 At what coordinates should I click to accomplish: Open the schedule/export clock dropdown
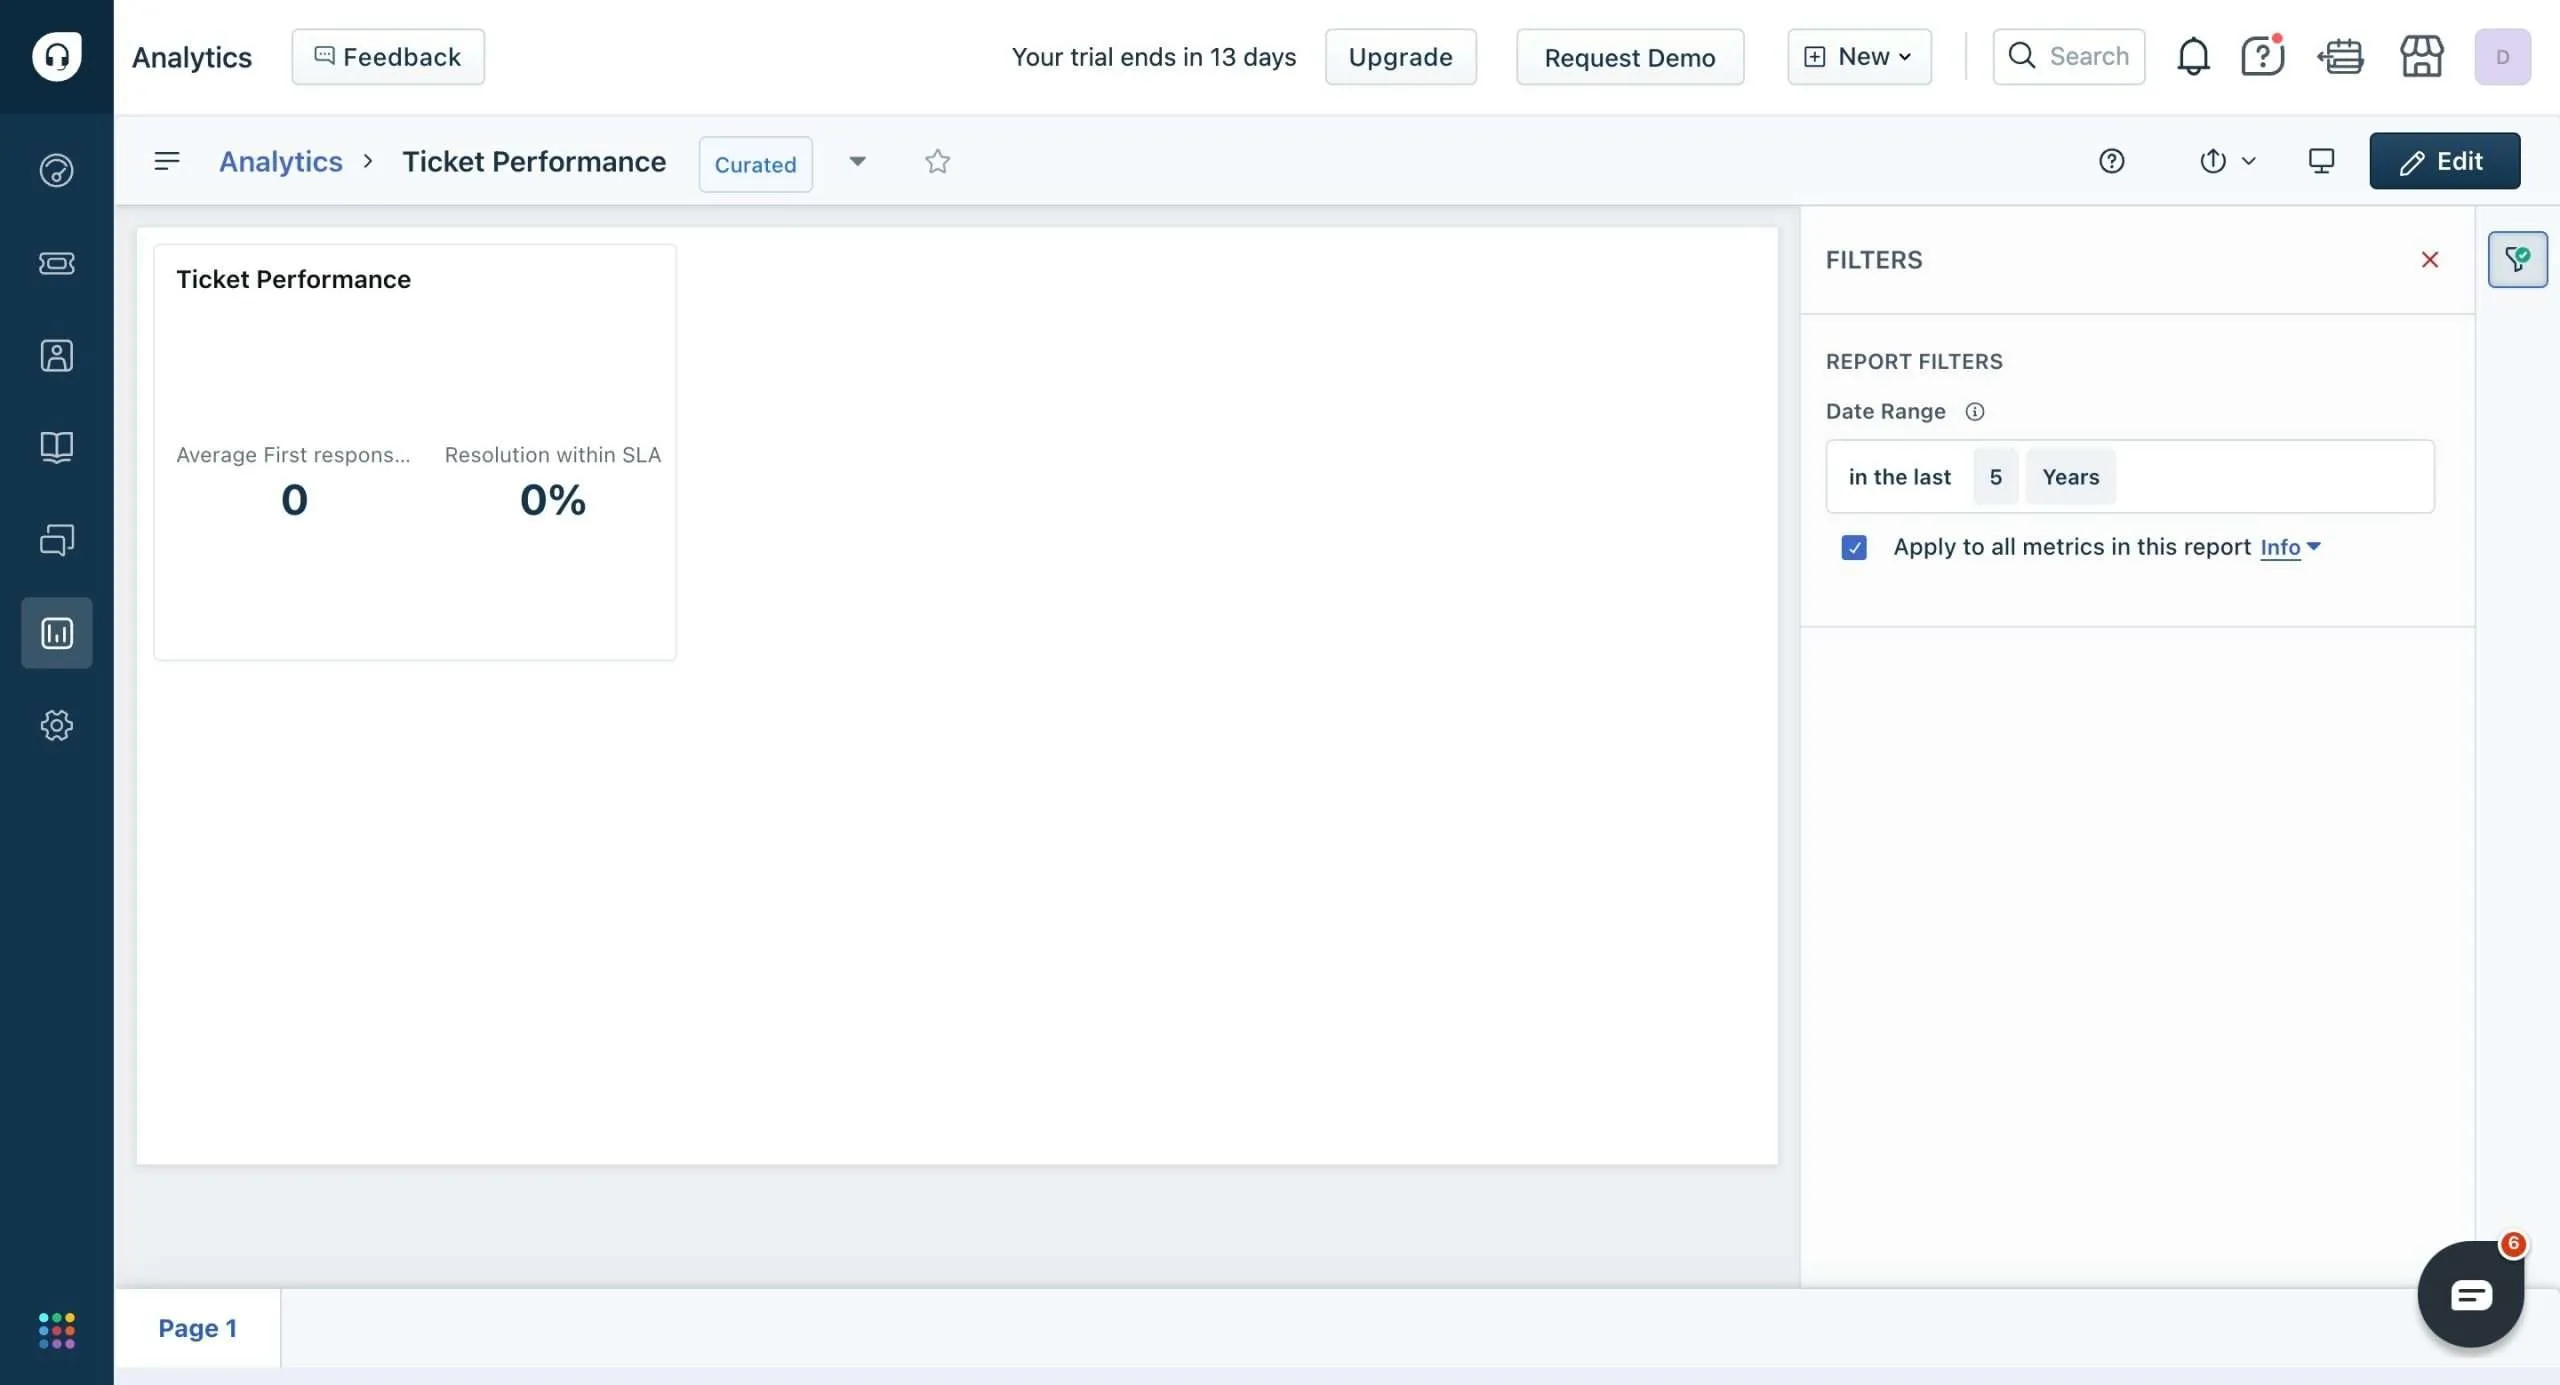click(2227, 161)
